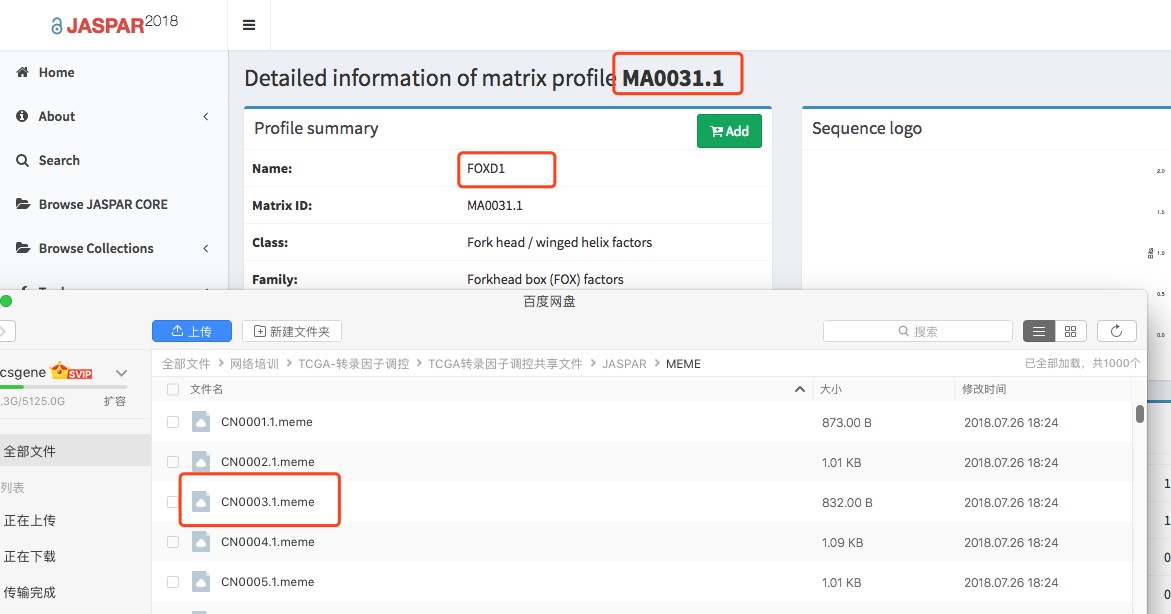
Task: Open Browse JASPAR CORE
Action: point(103,205)
